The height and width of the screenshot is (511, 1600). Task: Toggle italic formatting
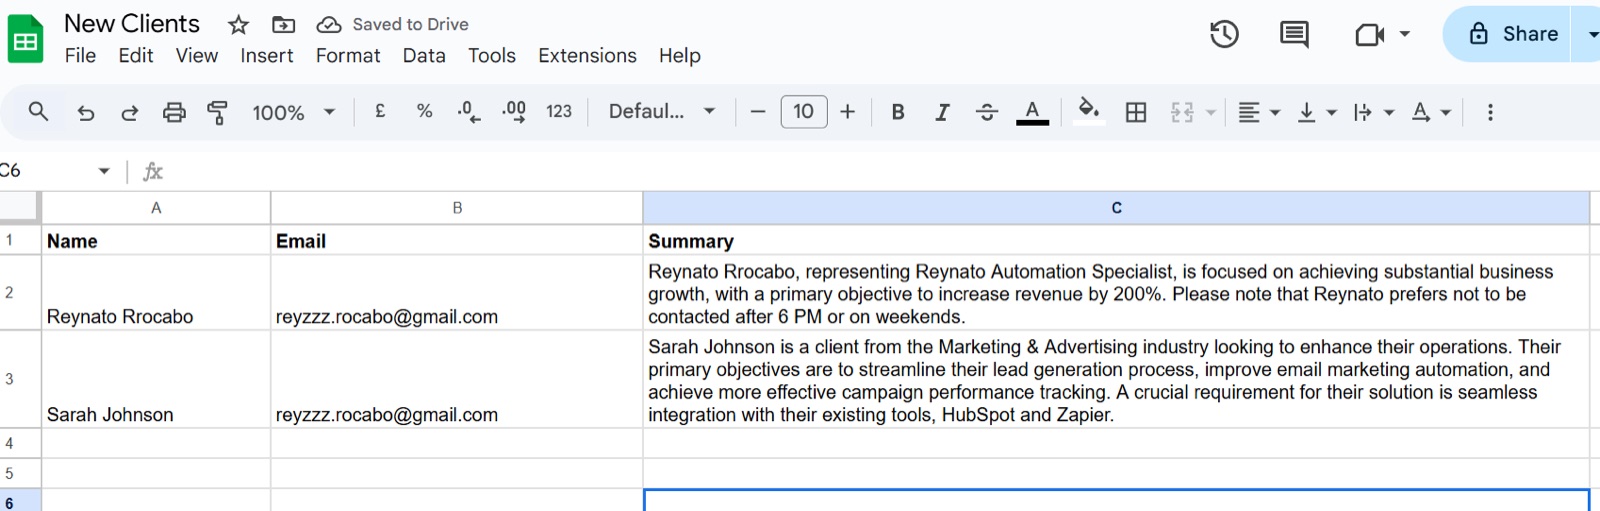942,112
